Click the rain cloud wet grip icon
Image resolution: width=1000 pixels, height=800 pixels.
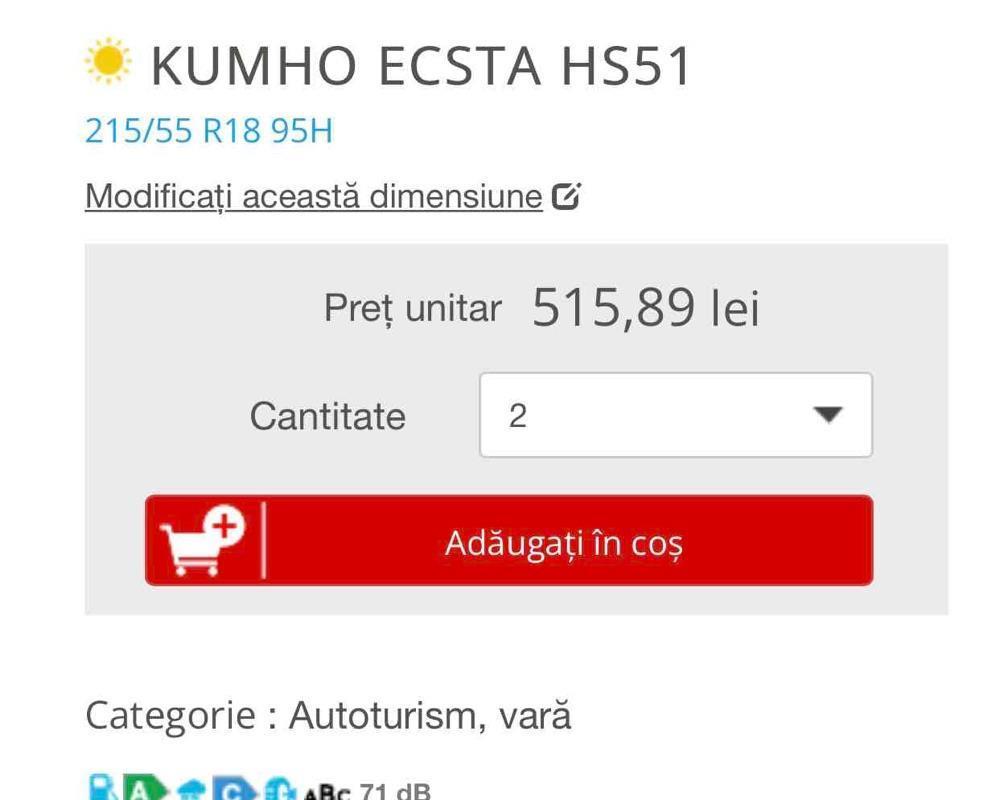click(x=189, y=790)
